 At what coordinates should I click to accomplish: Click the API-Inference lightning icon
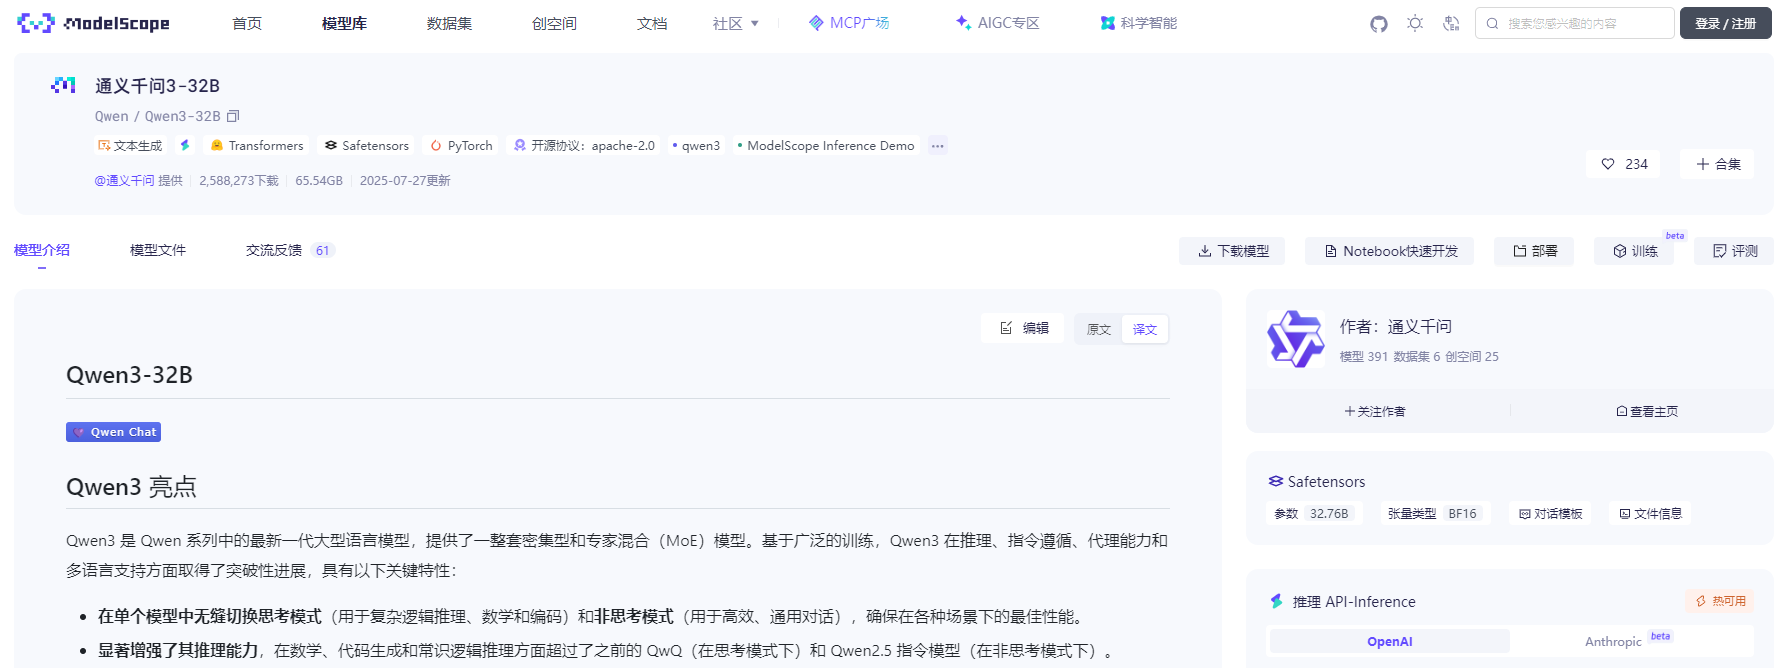1276,601
